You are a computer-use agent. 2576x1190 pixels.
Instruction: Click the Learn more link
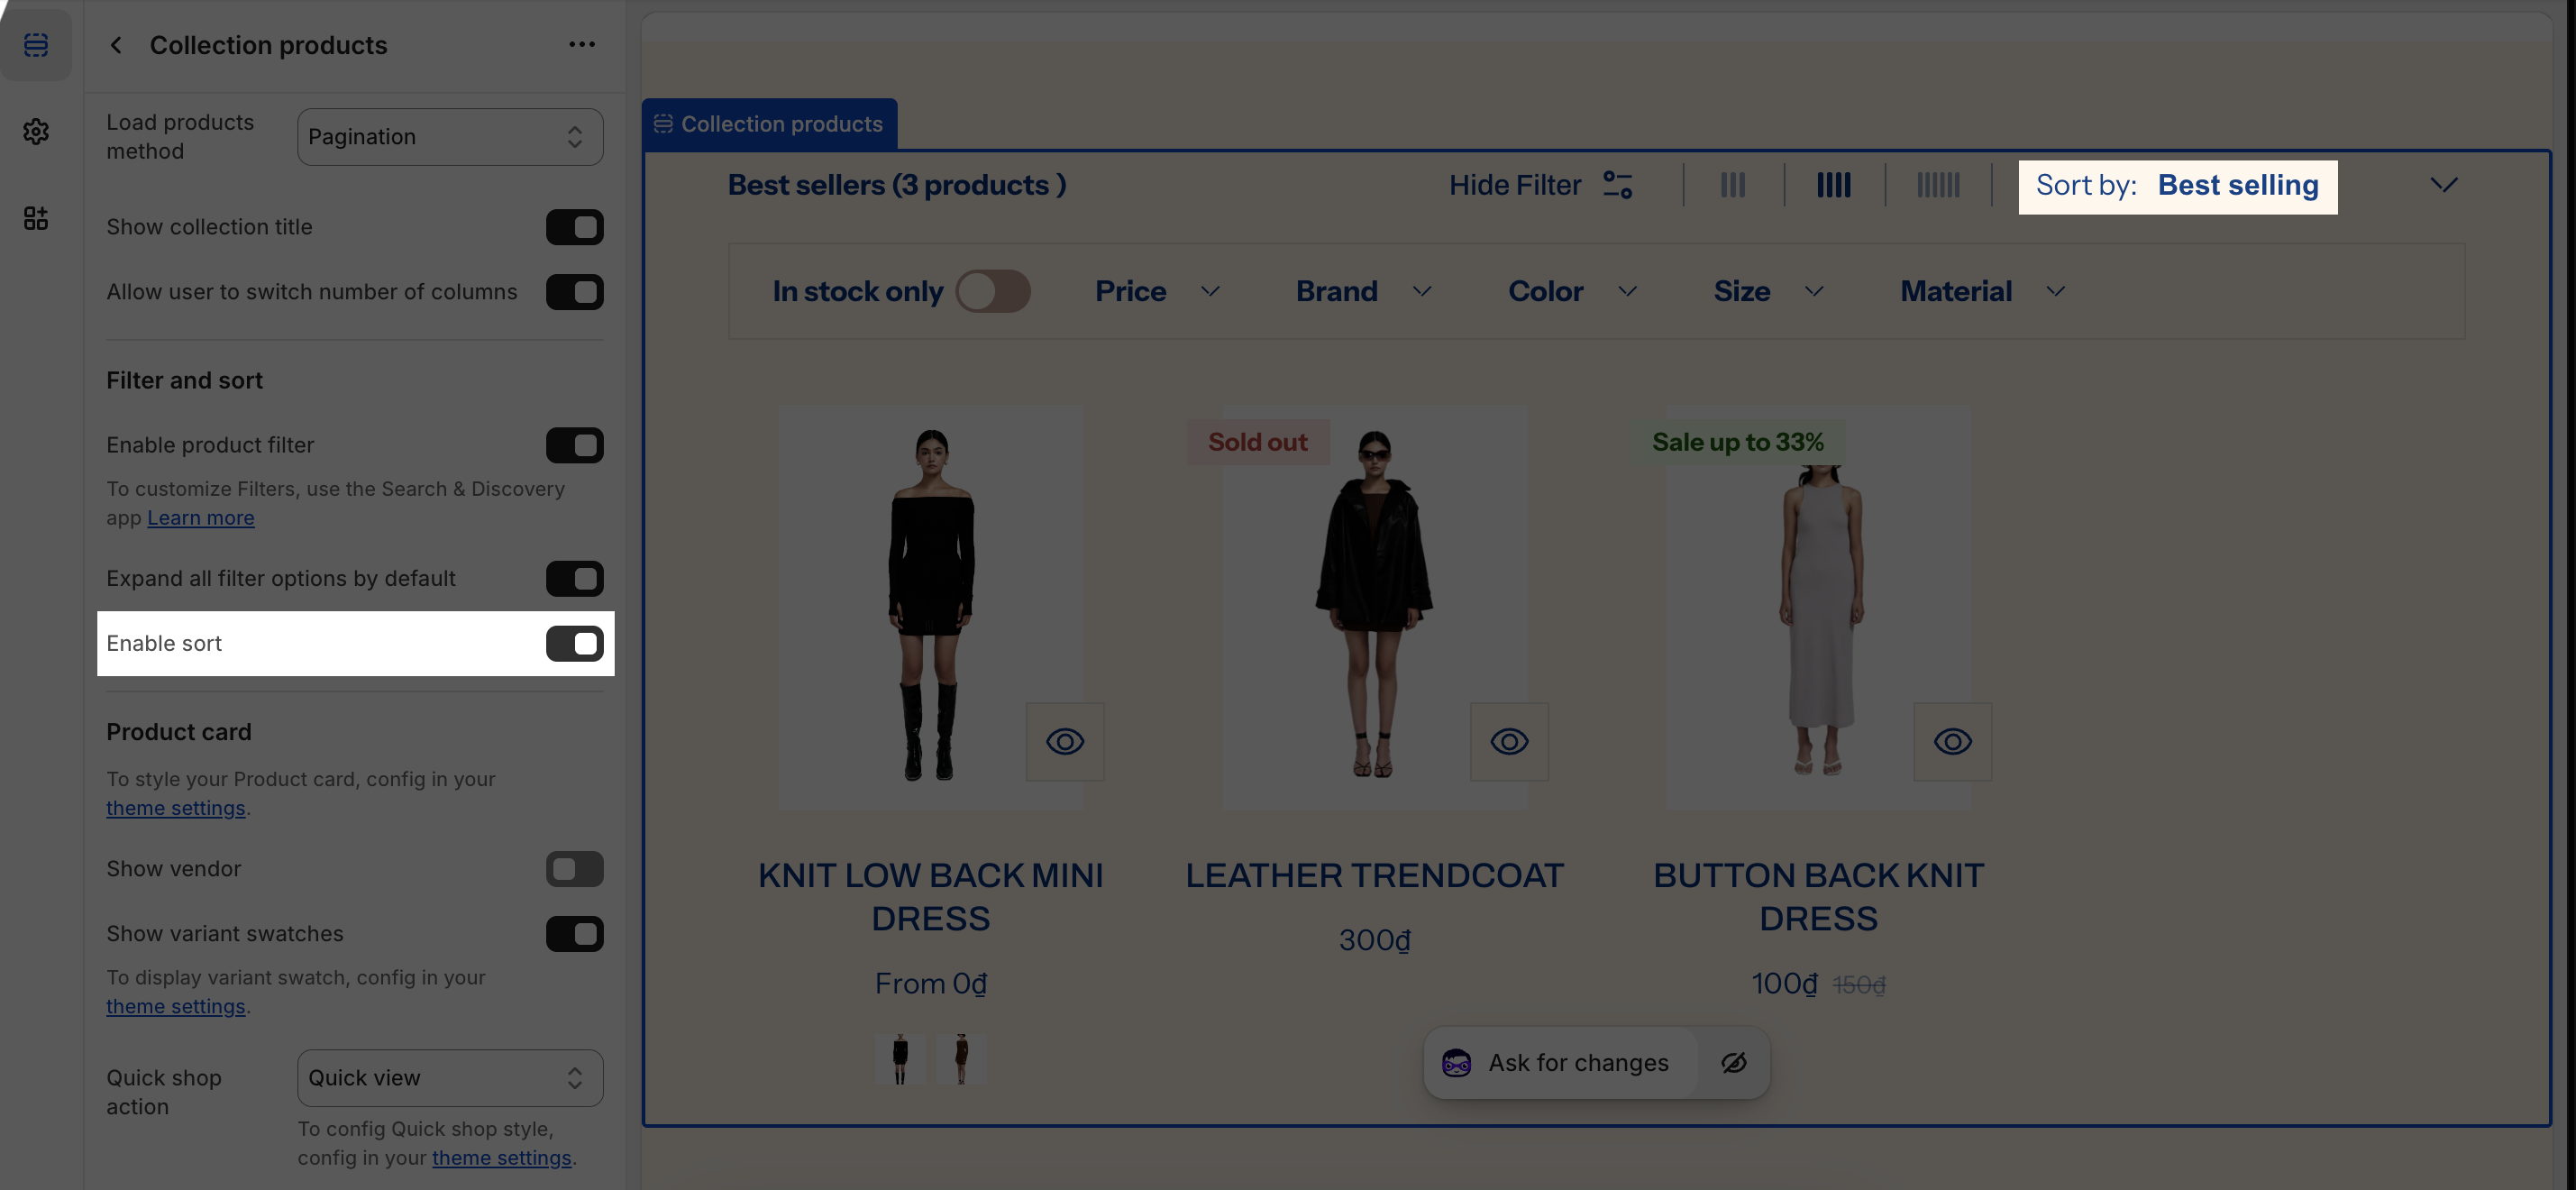pos(200,518)
